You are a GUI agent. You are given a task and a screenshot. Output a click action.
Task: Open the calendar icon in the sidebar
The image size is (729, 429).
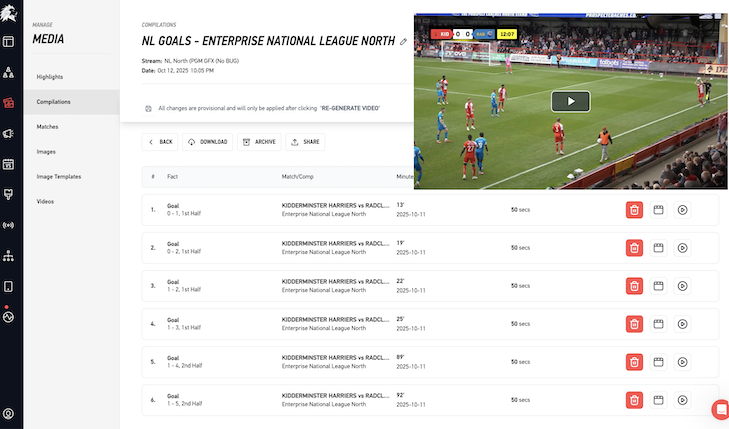click(x=9, y=164)
